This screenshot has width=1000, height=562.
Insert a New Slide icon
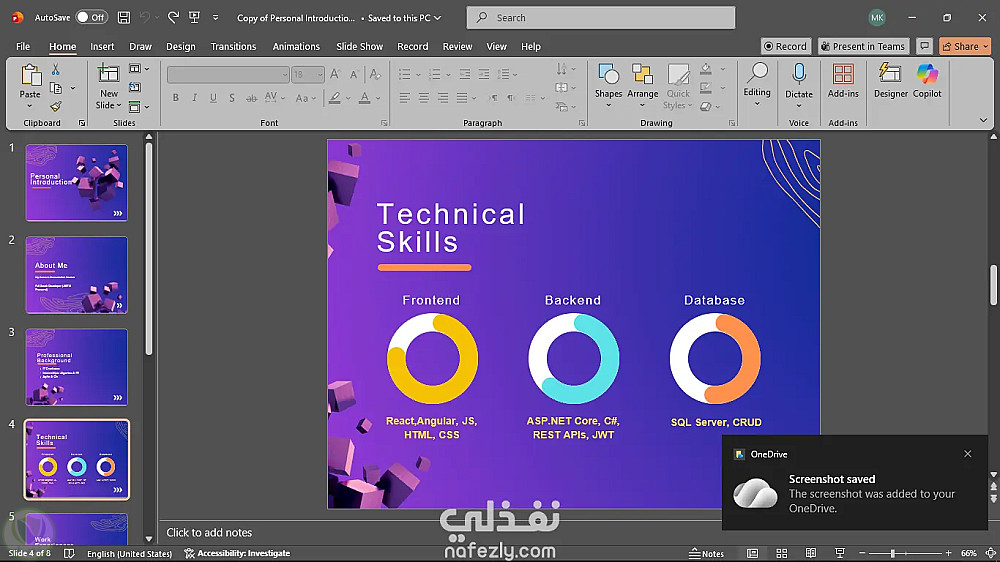108,73
